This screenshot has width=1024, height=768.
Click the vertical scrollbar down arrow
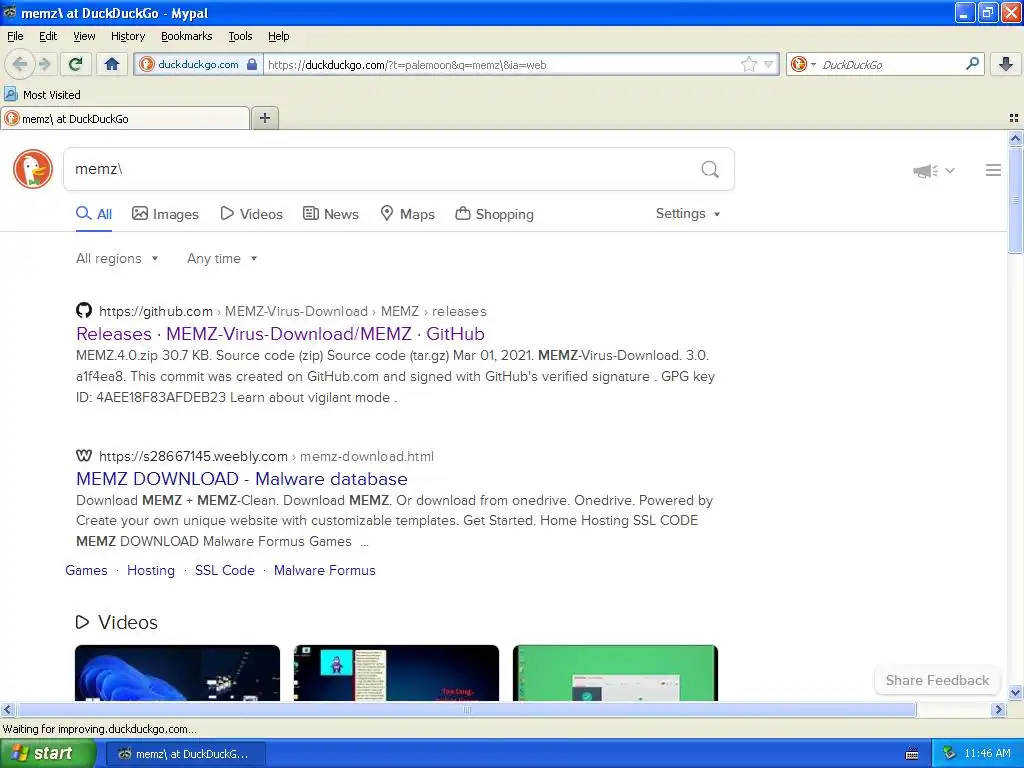(x=1016, y=693)
